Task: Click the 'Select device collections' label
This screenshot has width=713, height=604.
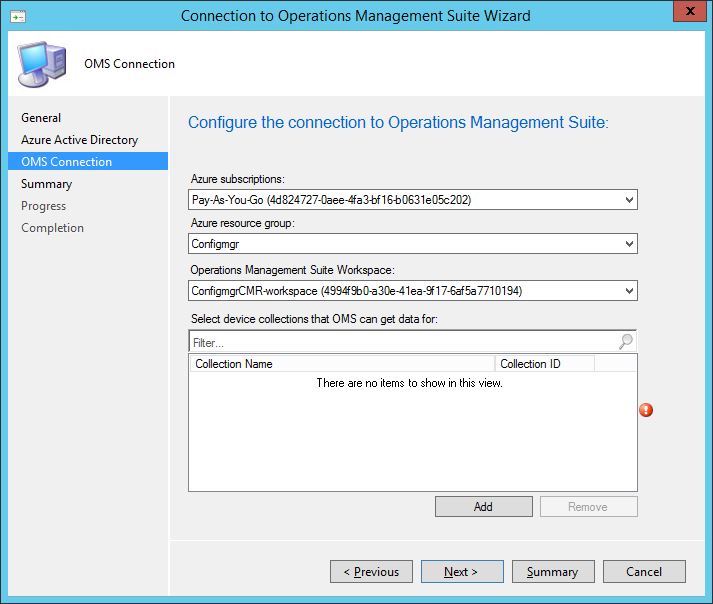Action: [314, 319]
